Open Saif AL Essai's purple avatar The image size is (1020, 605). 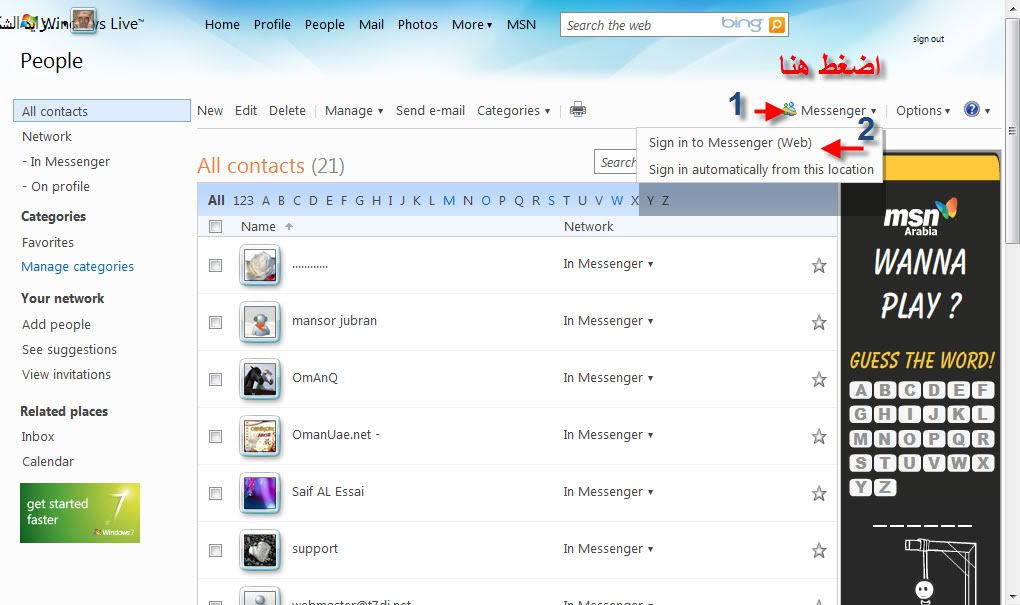[x=260, y=493]
